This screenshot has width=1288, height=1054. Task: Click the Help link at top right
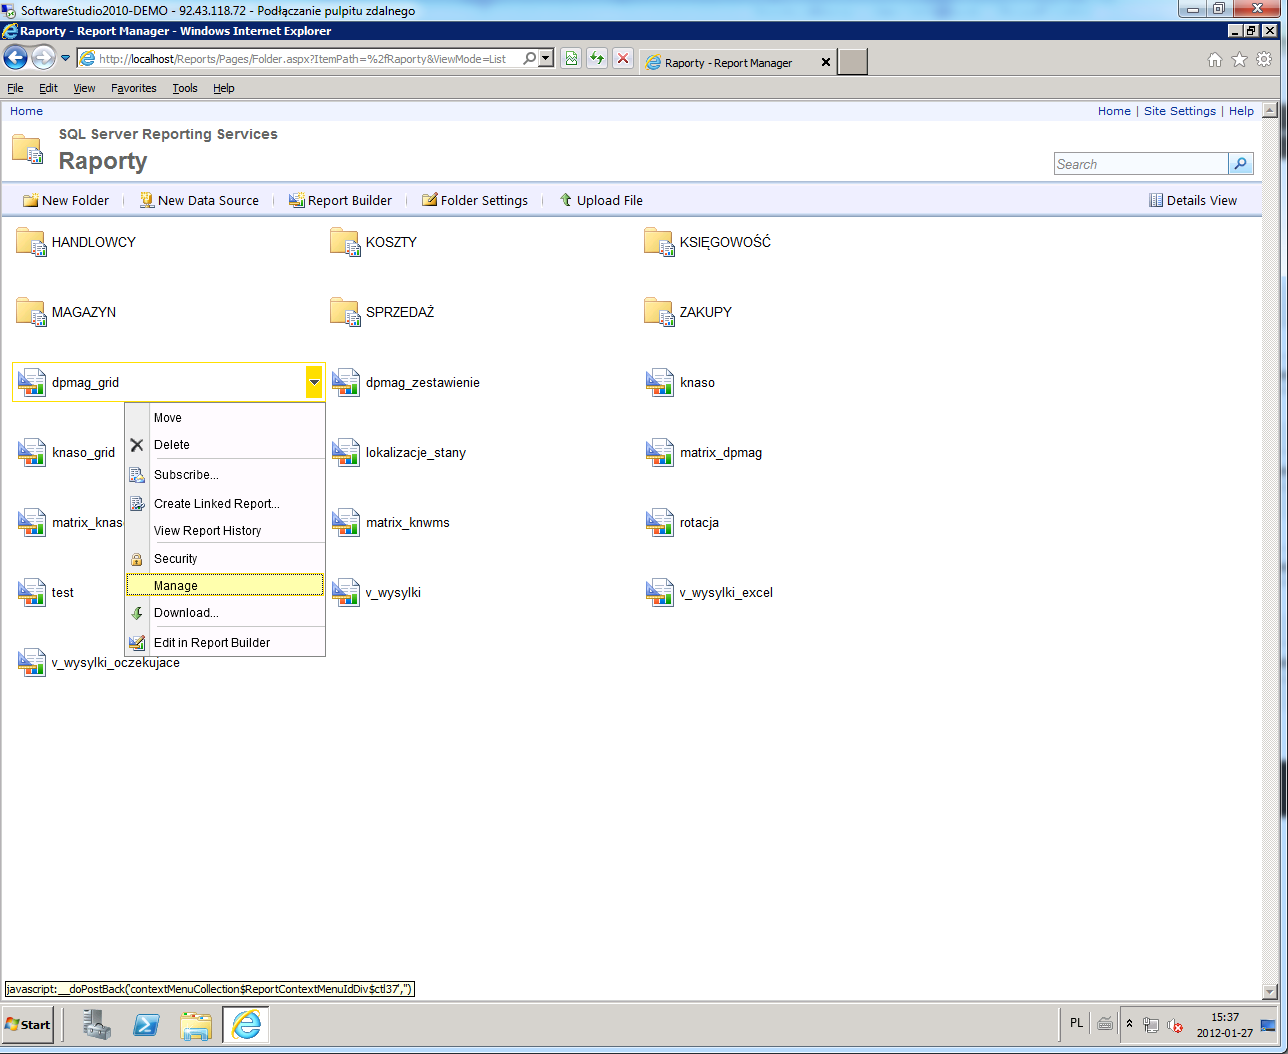pyautogui.click(x=1241, y=111)
